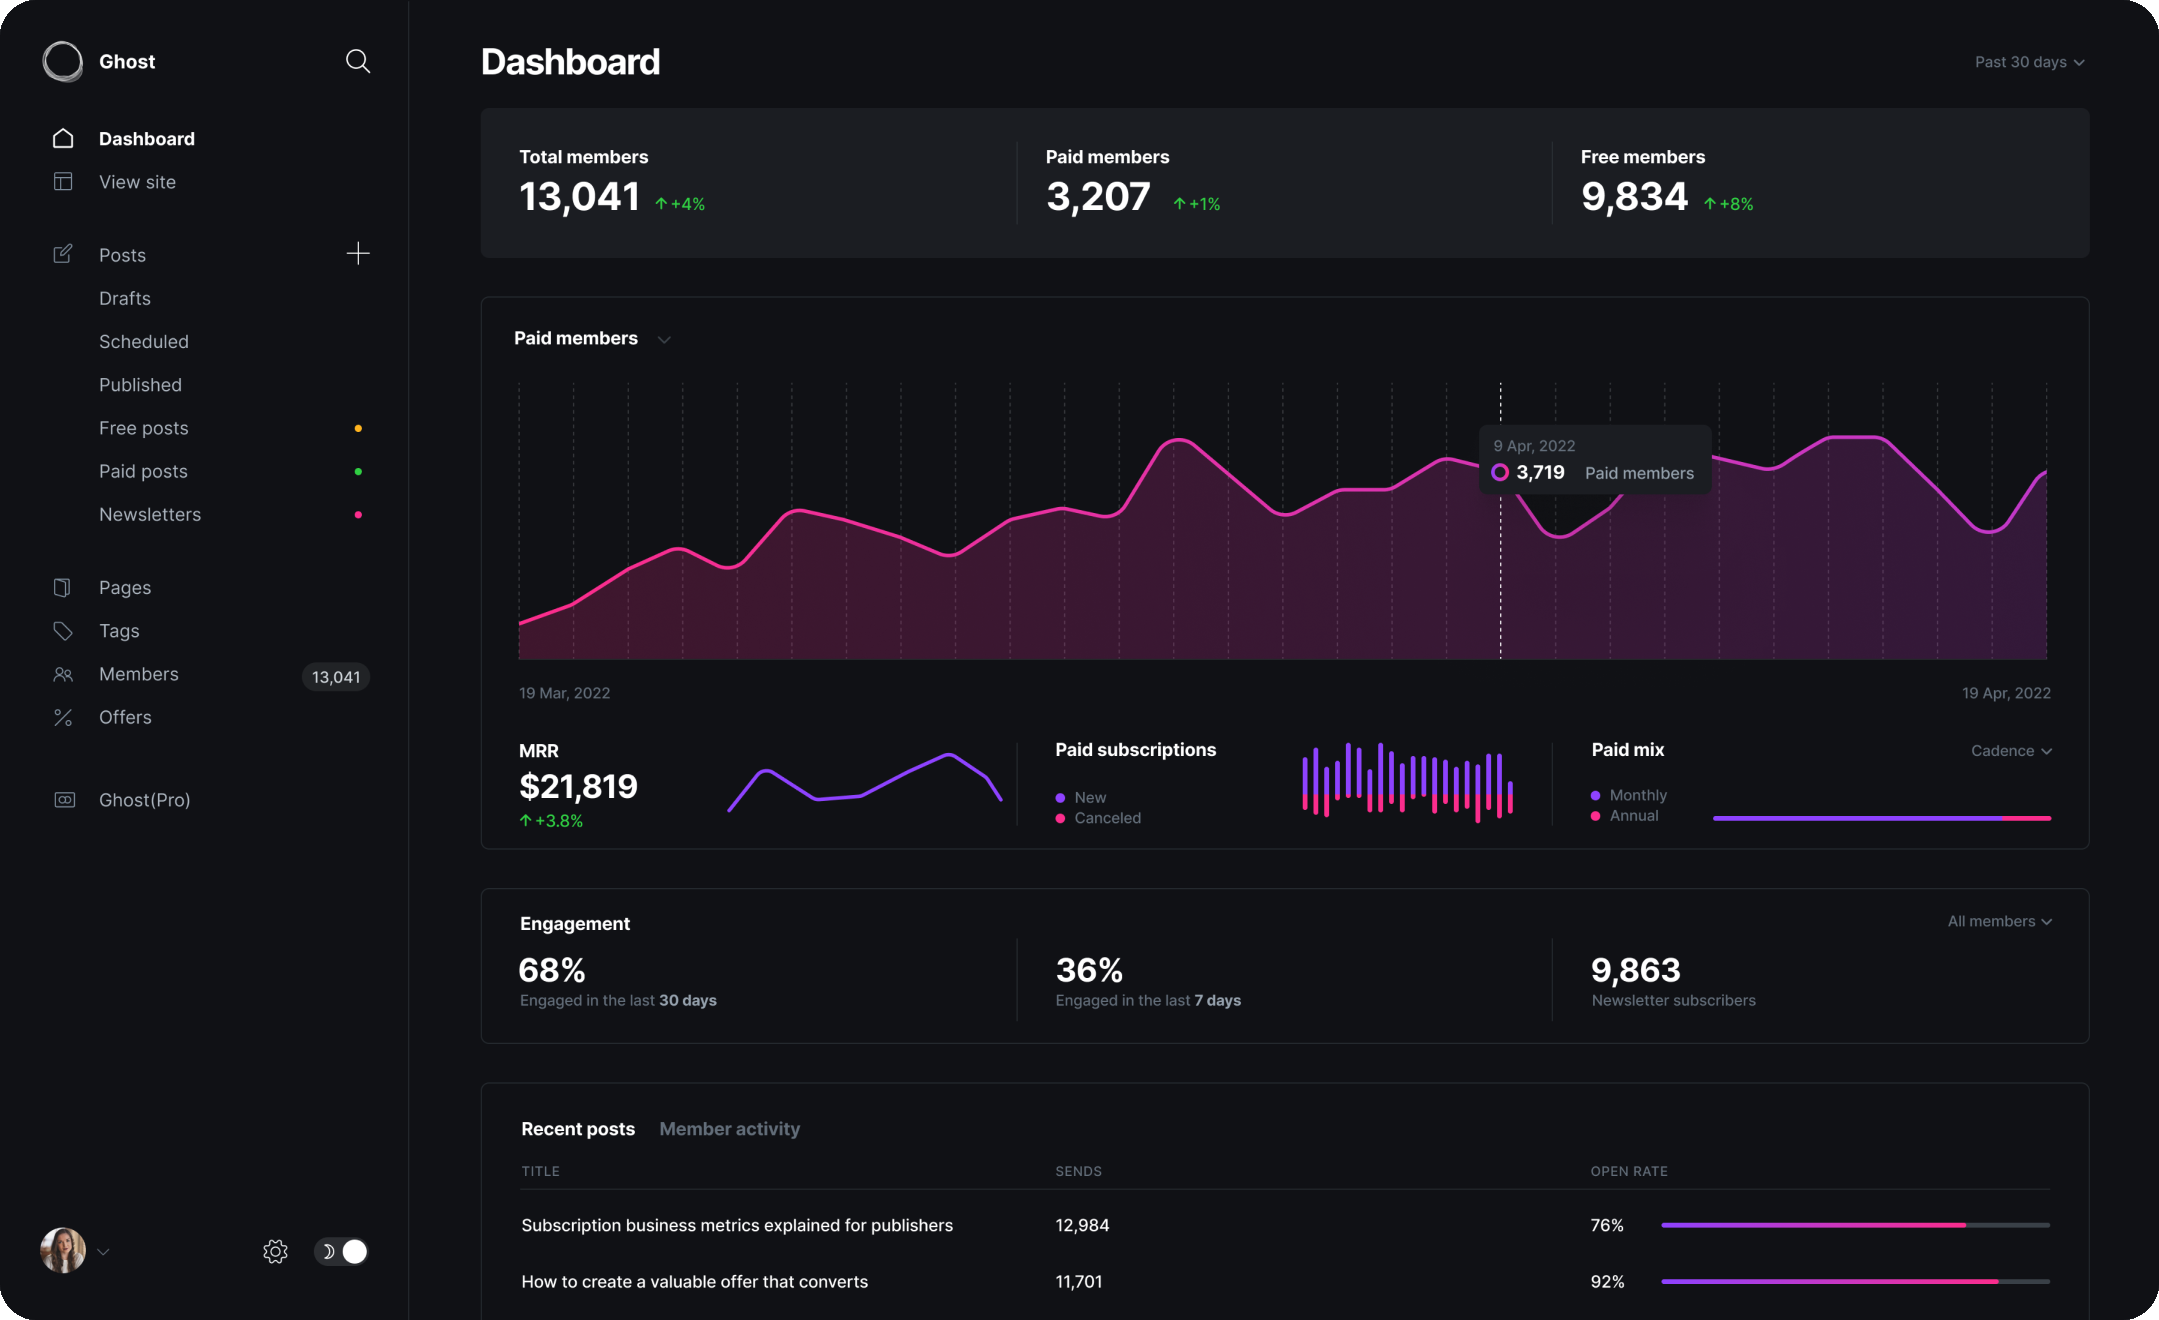Click the plus icon to create new post
The height and width of the screenshot is (1320, 2159).
click(357, 254)
